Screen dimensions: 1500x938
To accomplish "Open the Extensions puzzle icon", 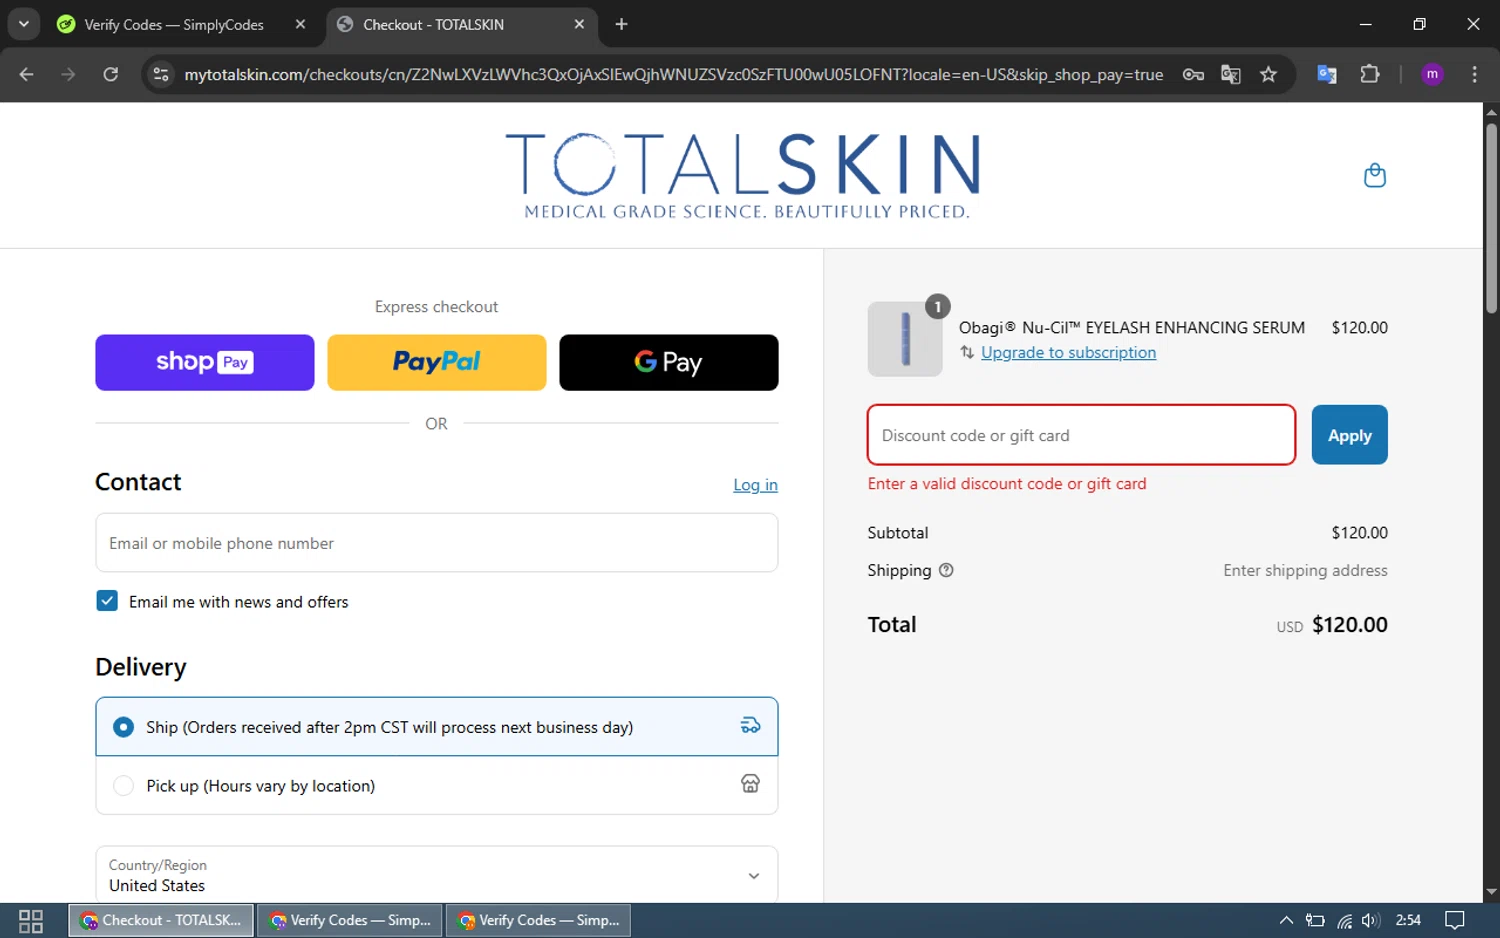I will [x=1370, y=74].
